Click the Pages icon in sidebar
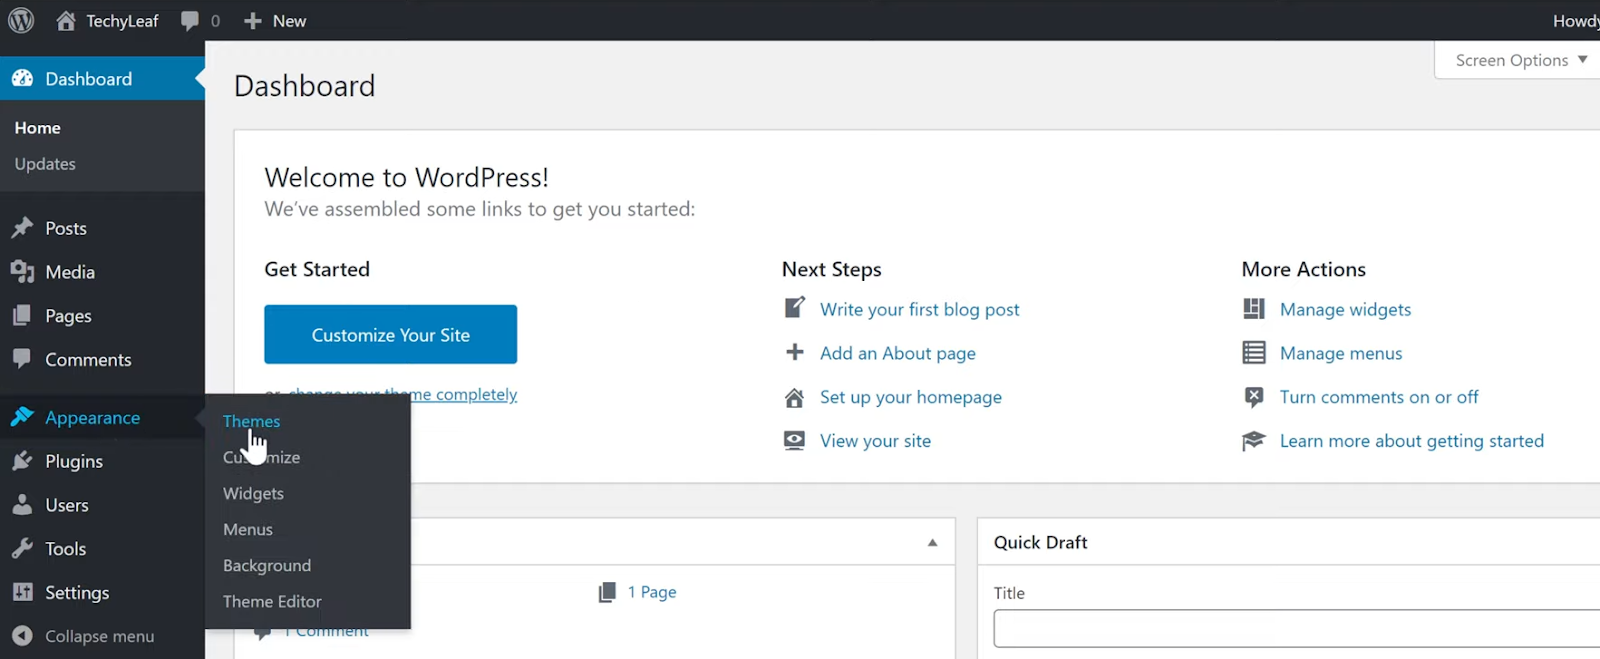 coord(22,316)
